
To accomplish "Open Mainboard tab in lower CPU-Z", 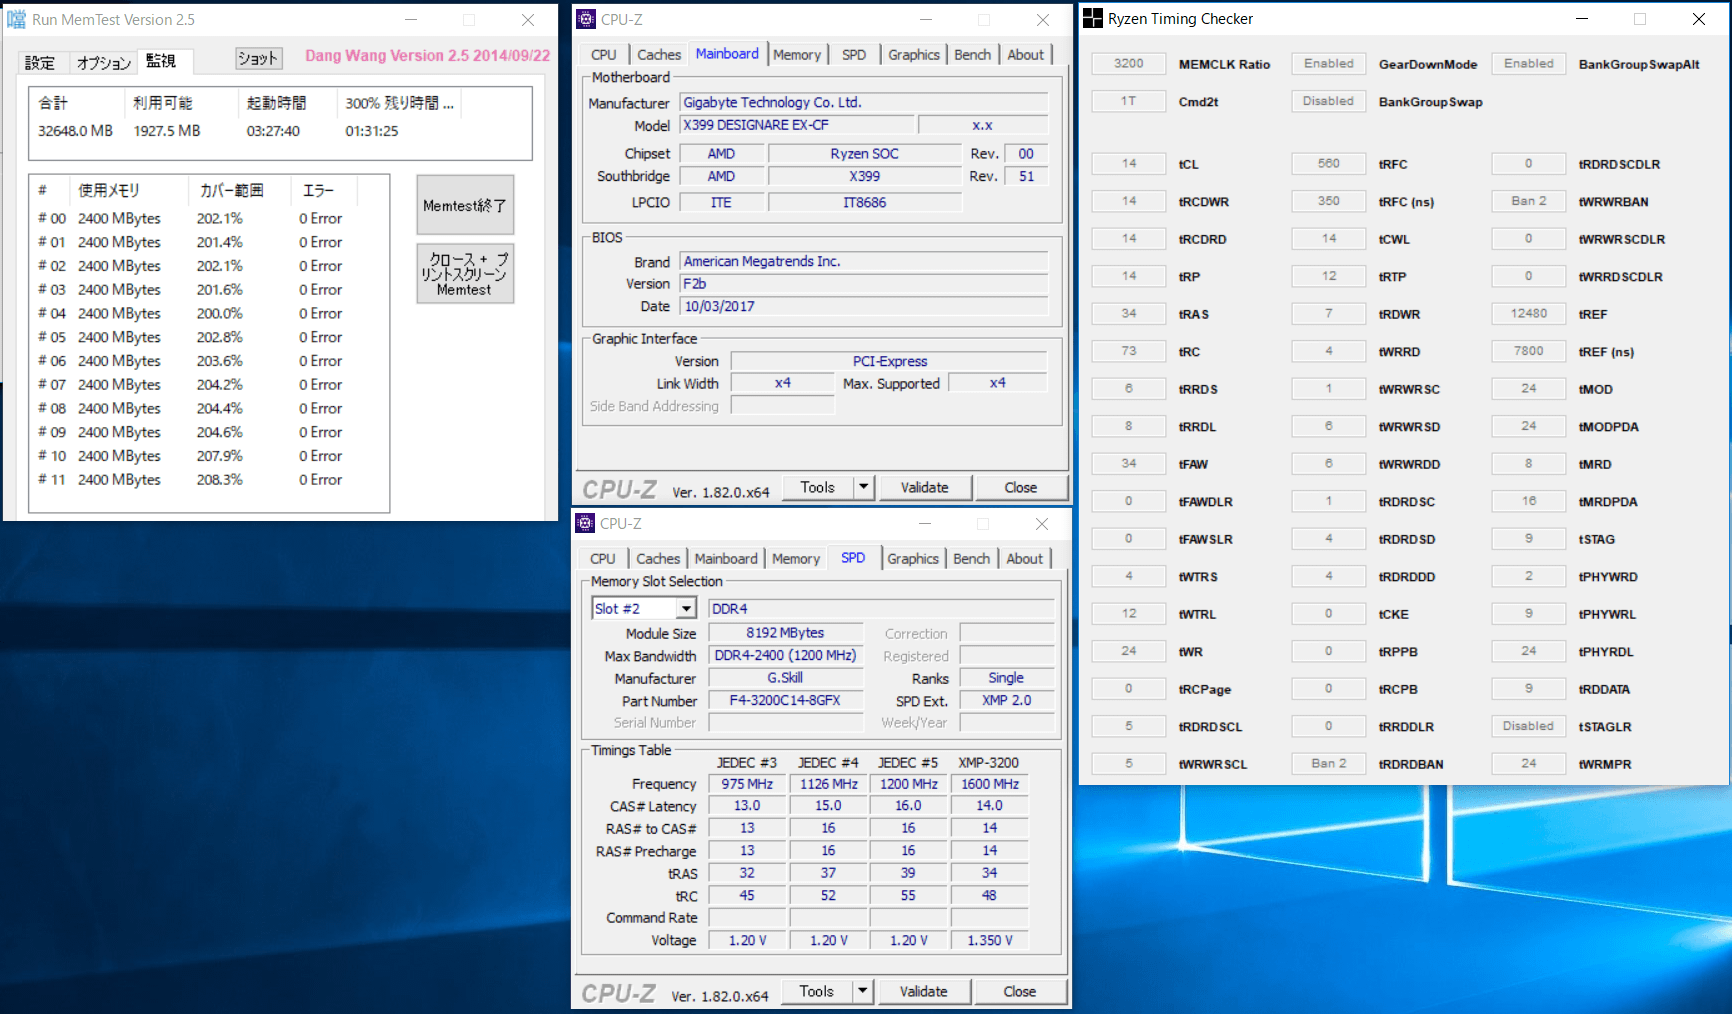I will [726, 559].
